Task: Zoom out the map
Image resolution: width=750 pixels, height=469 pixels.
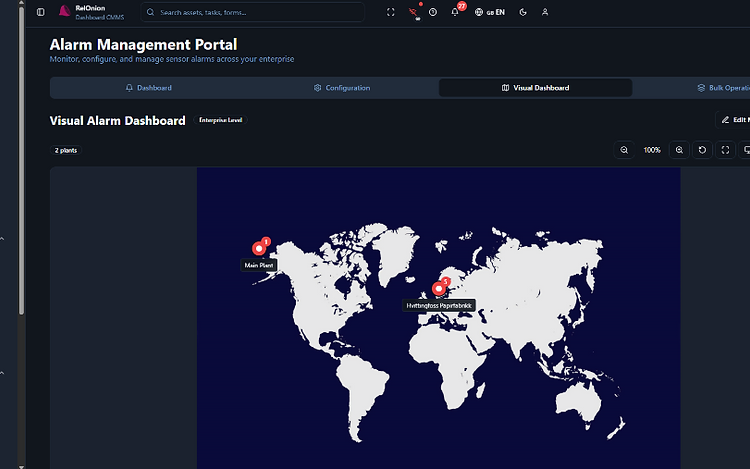Action: click(x=624, y=150)
